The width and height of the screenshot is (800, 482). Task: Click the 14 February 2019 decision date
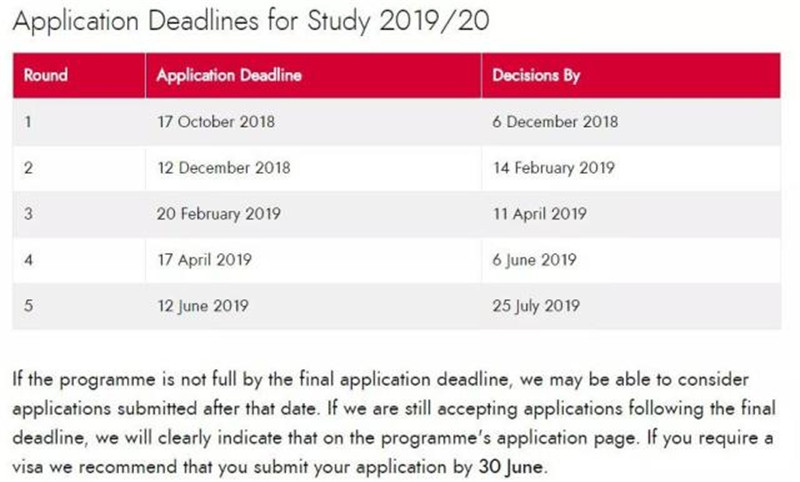[554, 168]
